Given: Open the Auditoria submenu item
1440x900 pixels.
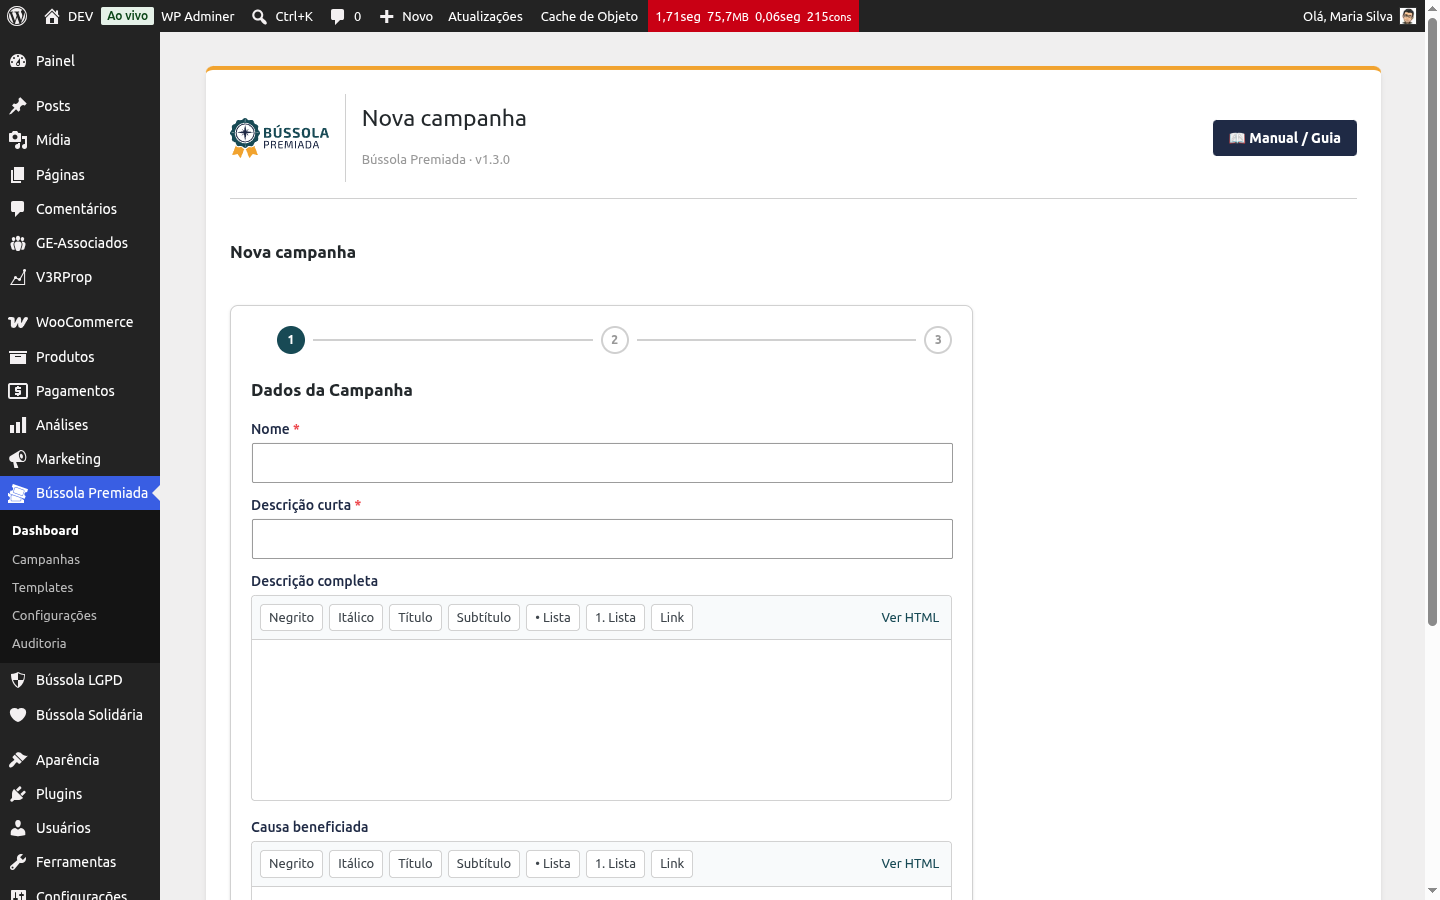Looking at the screenshot, I should pos(39,644).
